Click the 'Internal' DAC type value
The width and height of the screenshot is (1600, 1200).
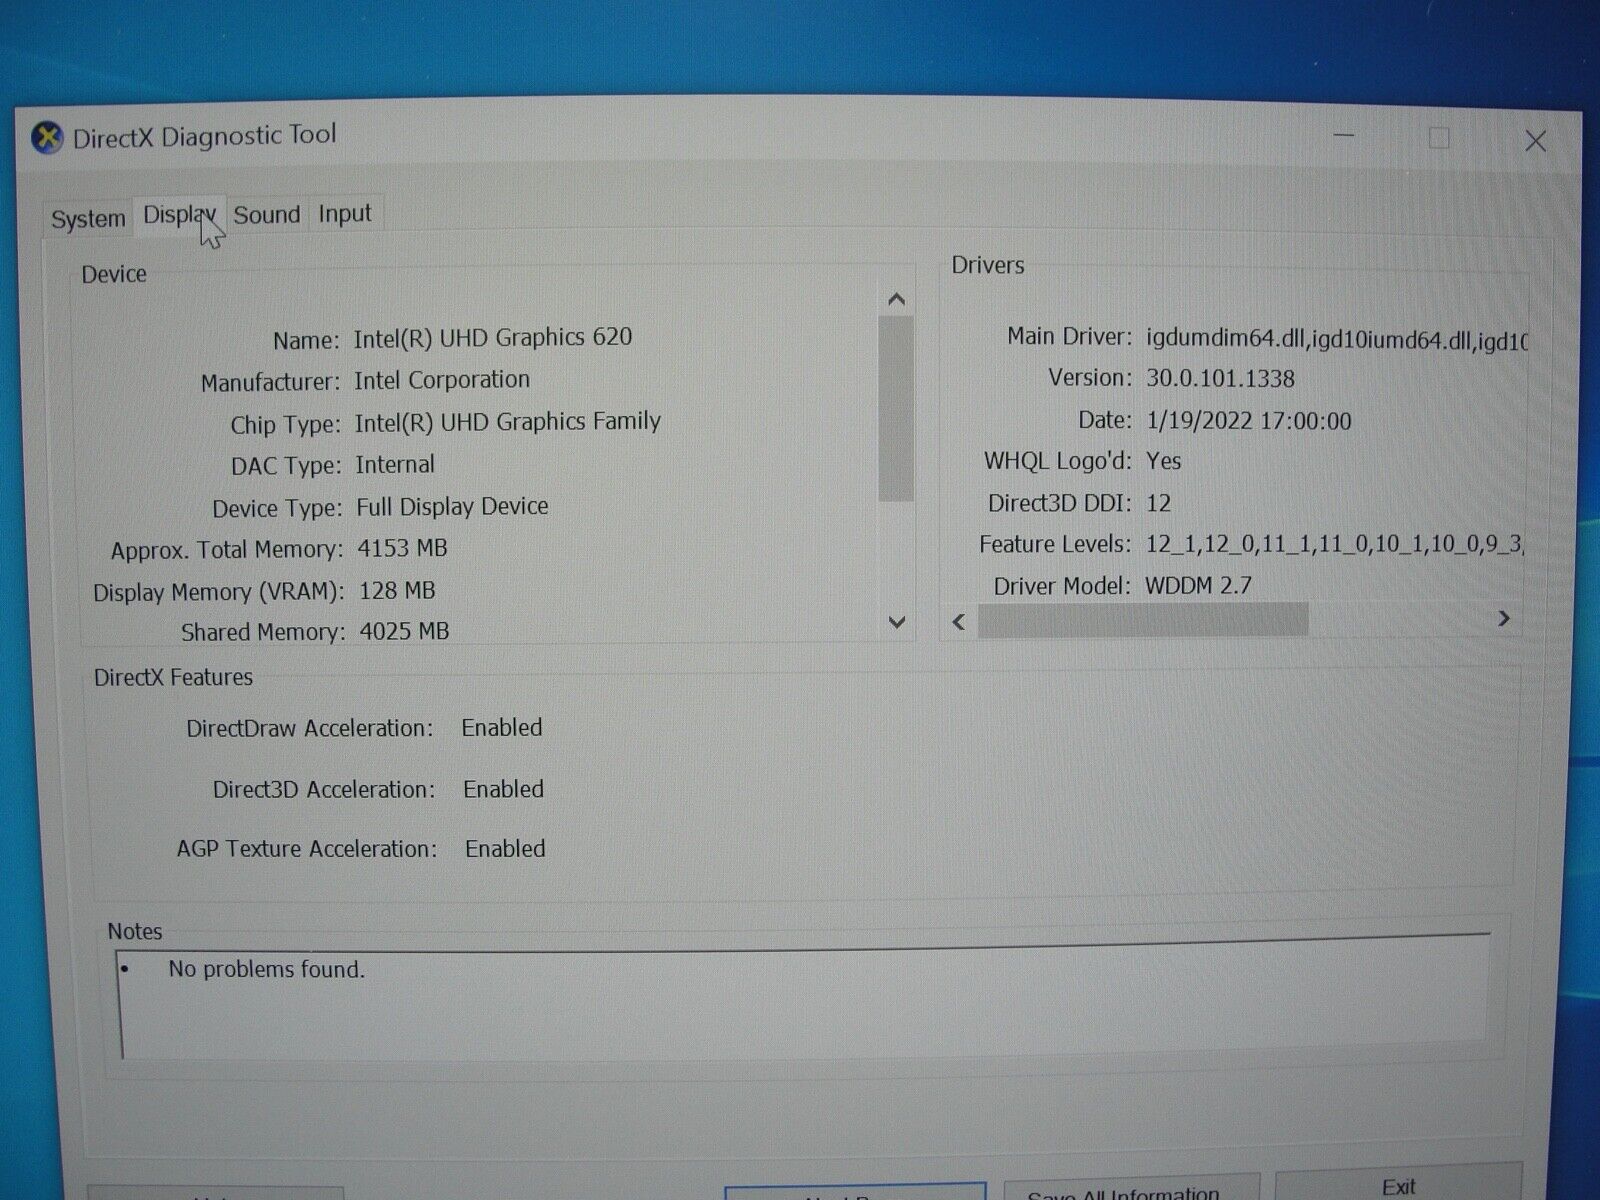tap(395, 465)
